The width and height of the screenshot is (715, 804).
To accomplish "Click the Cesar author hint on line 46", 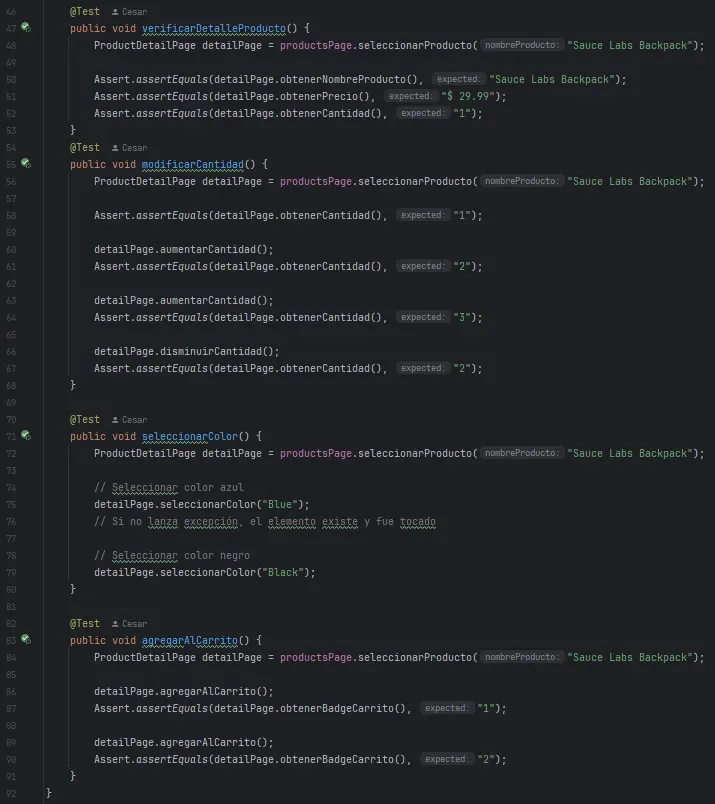I will click(x=129, y=12).
